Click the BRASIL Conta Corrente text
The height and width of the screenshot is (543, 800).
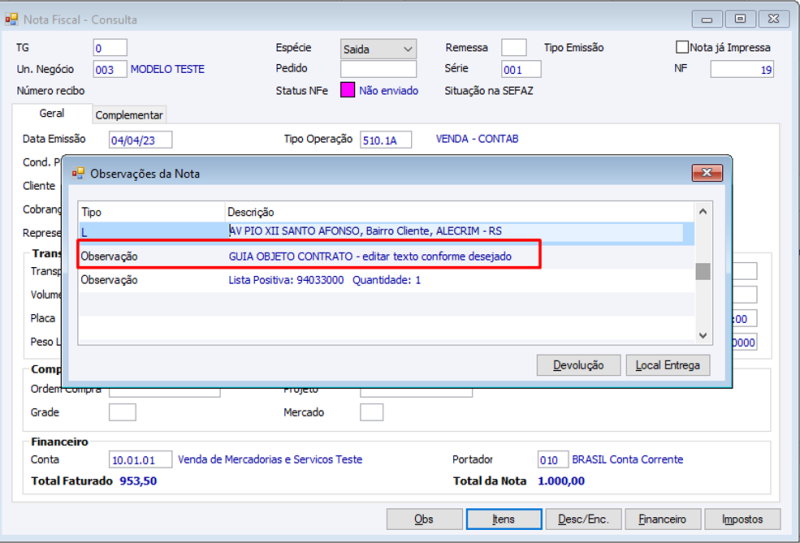[628, 459]
